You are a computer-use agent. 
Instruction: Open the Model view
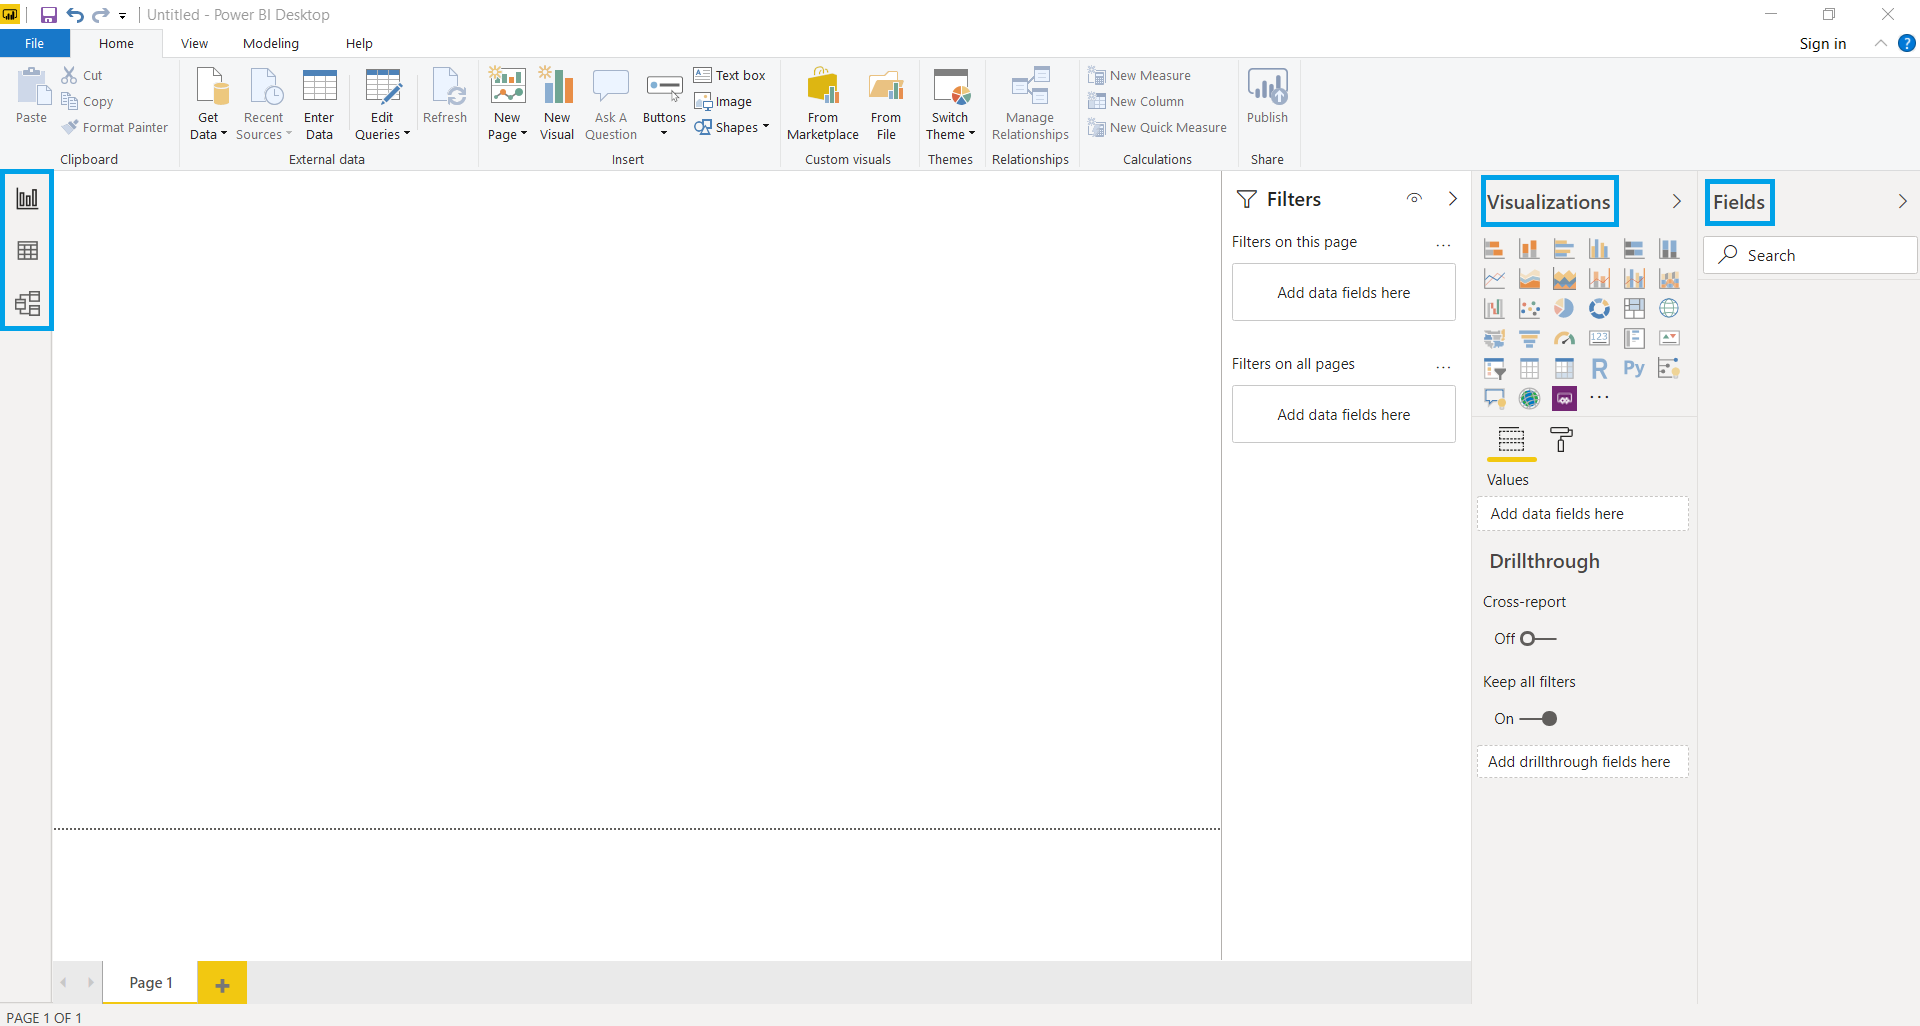27,303
